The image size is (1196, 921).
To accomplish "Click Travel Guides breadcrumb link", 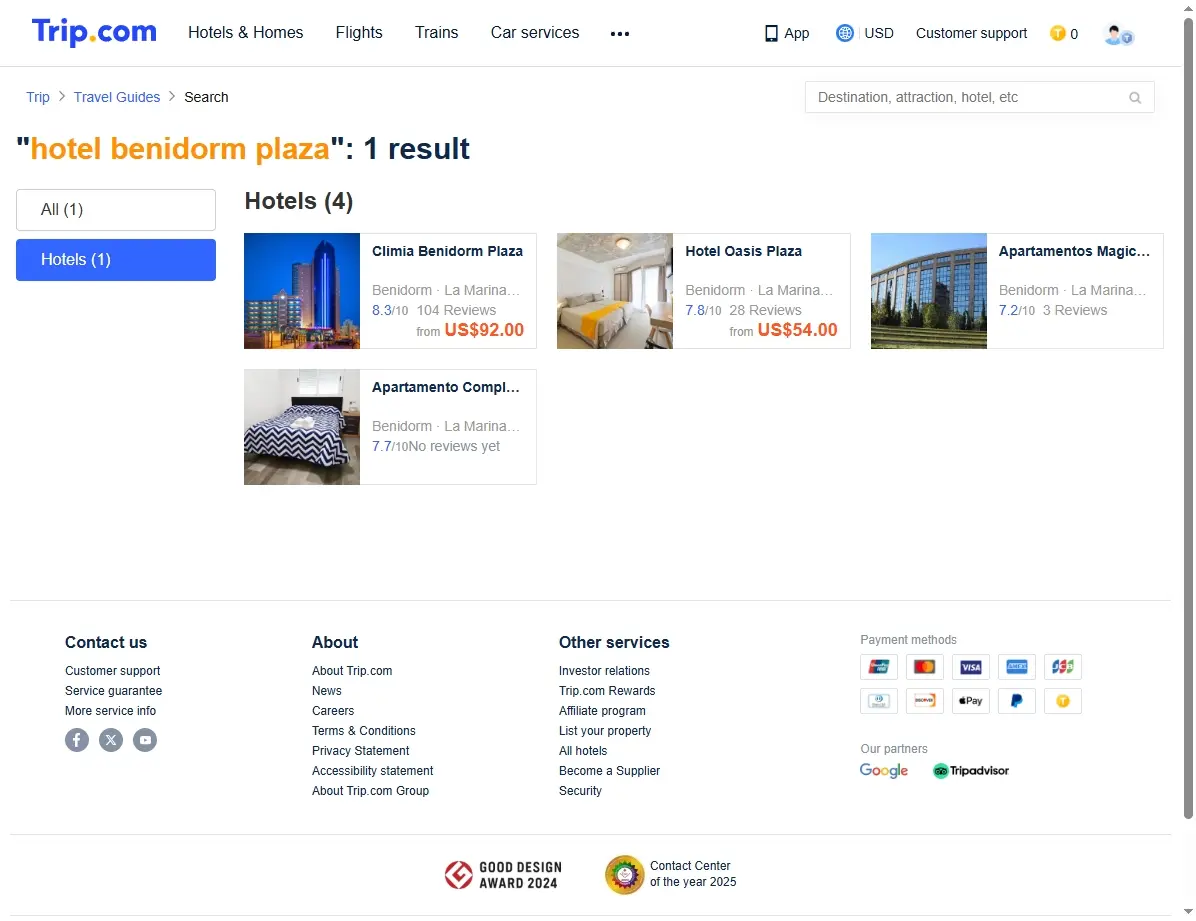I will [117, 97].
